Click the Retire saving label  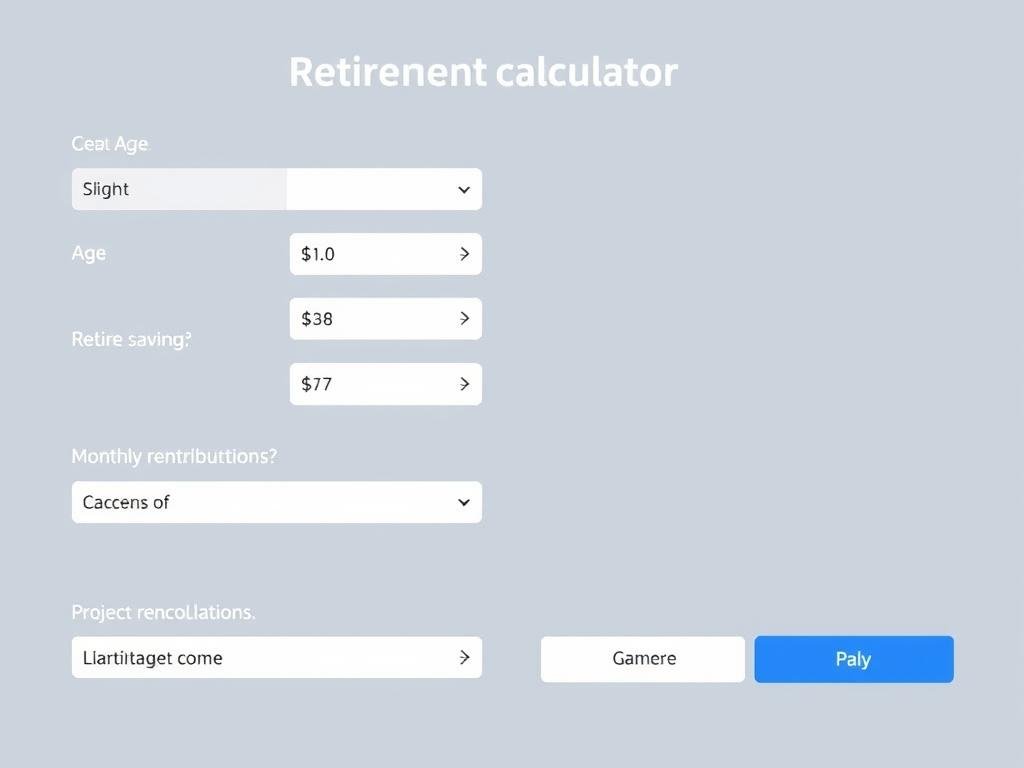point(131,339)
